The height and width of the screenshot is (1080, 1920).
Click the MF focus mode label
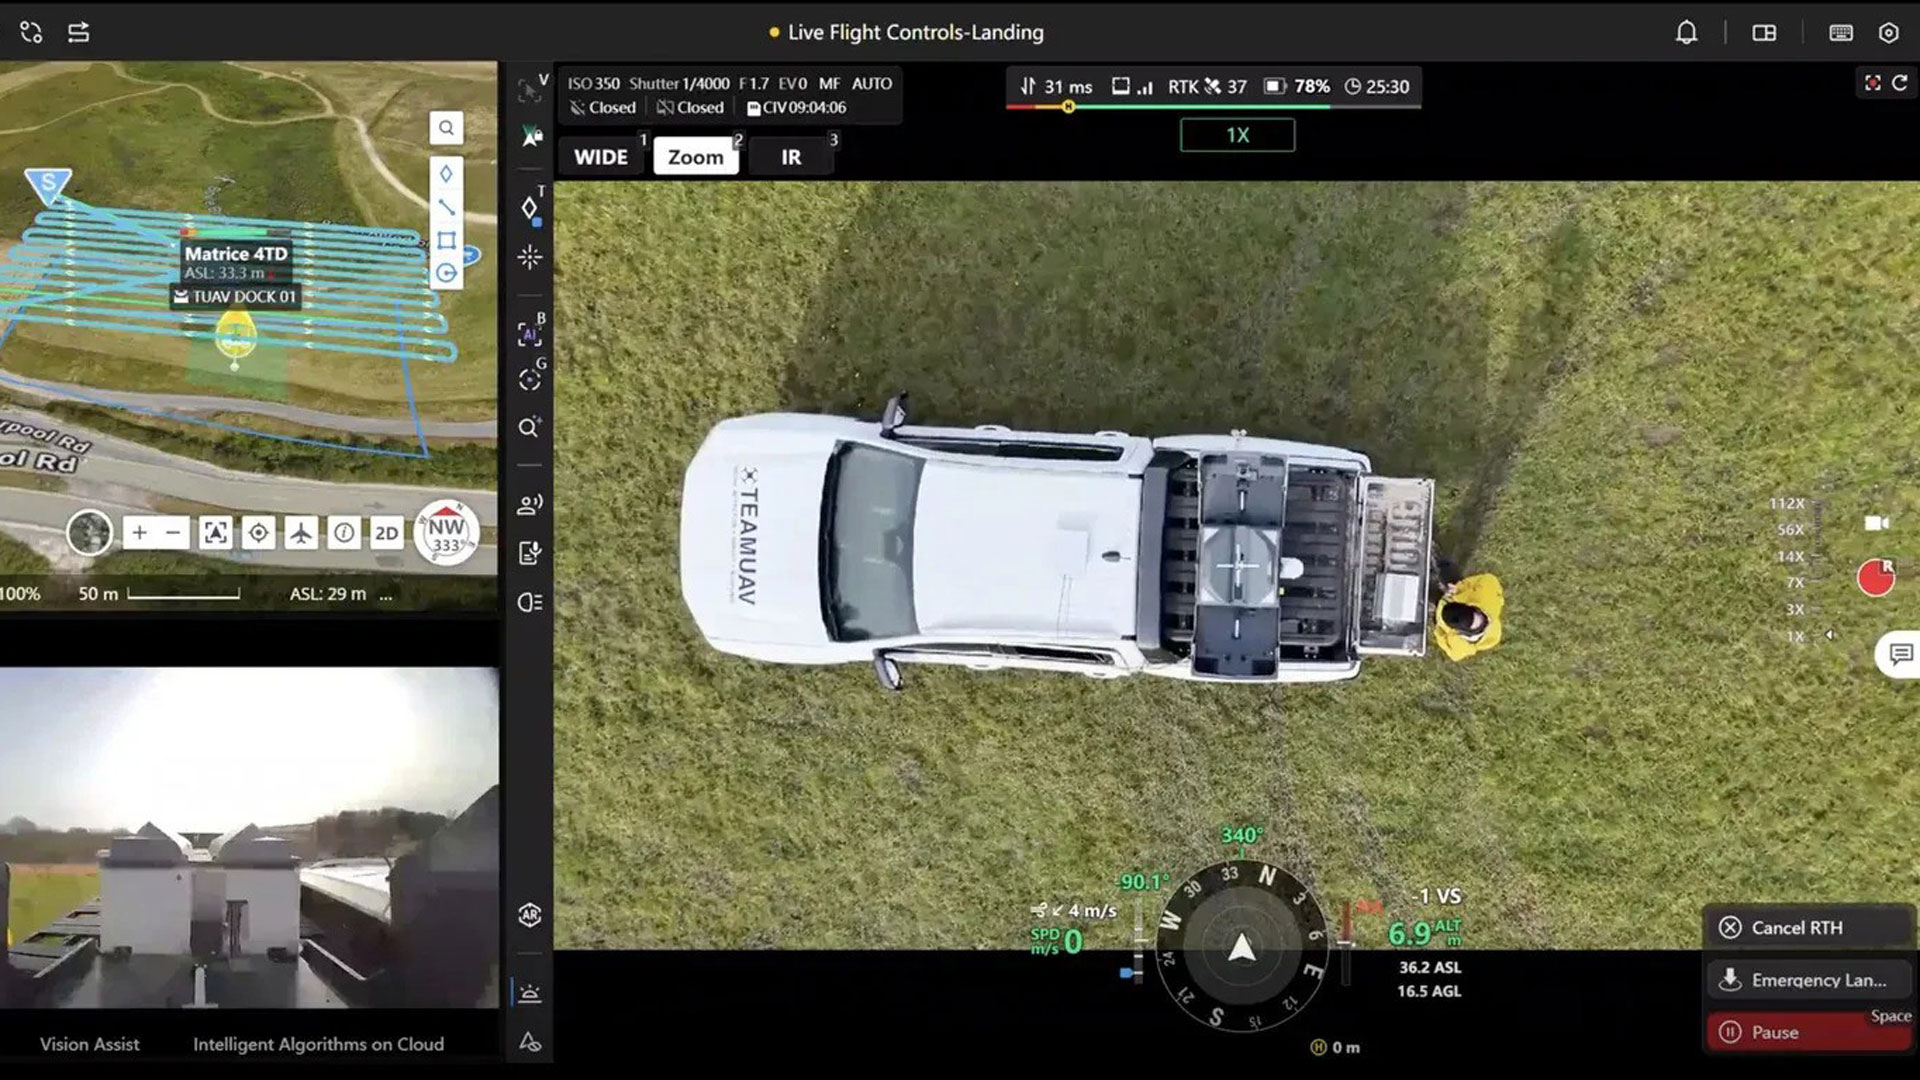pos(830,84)
